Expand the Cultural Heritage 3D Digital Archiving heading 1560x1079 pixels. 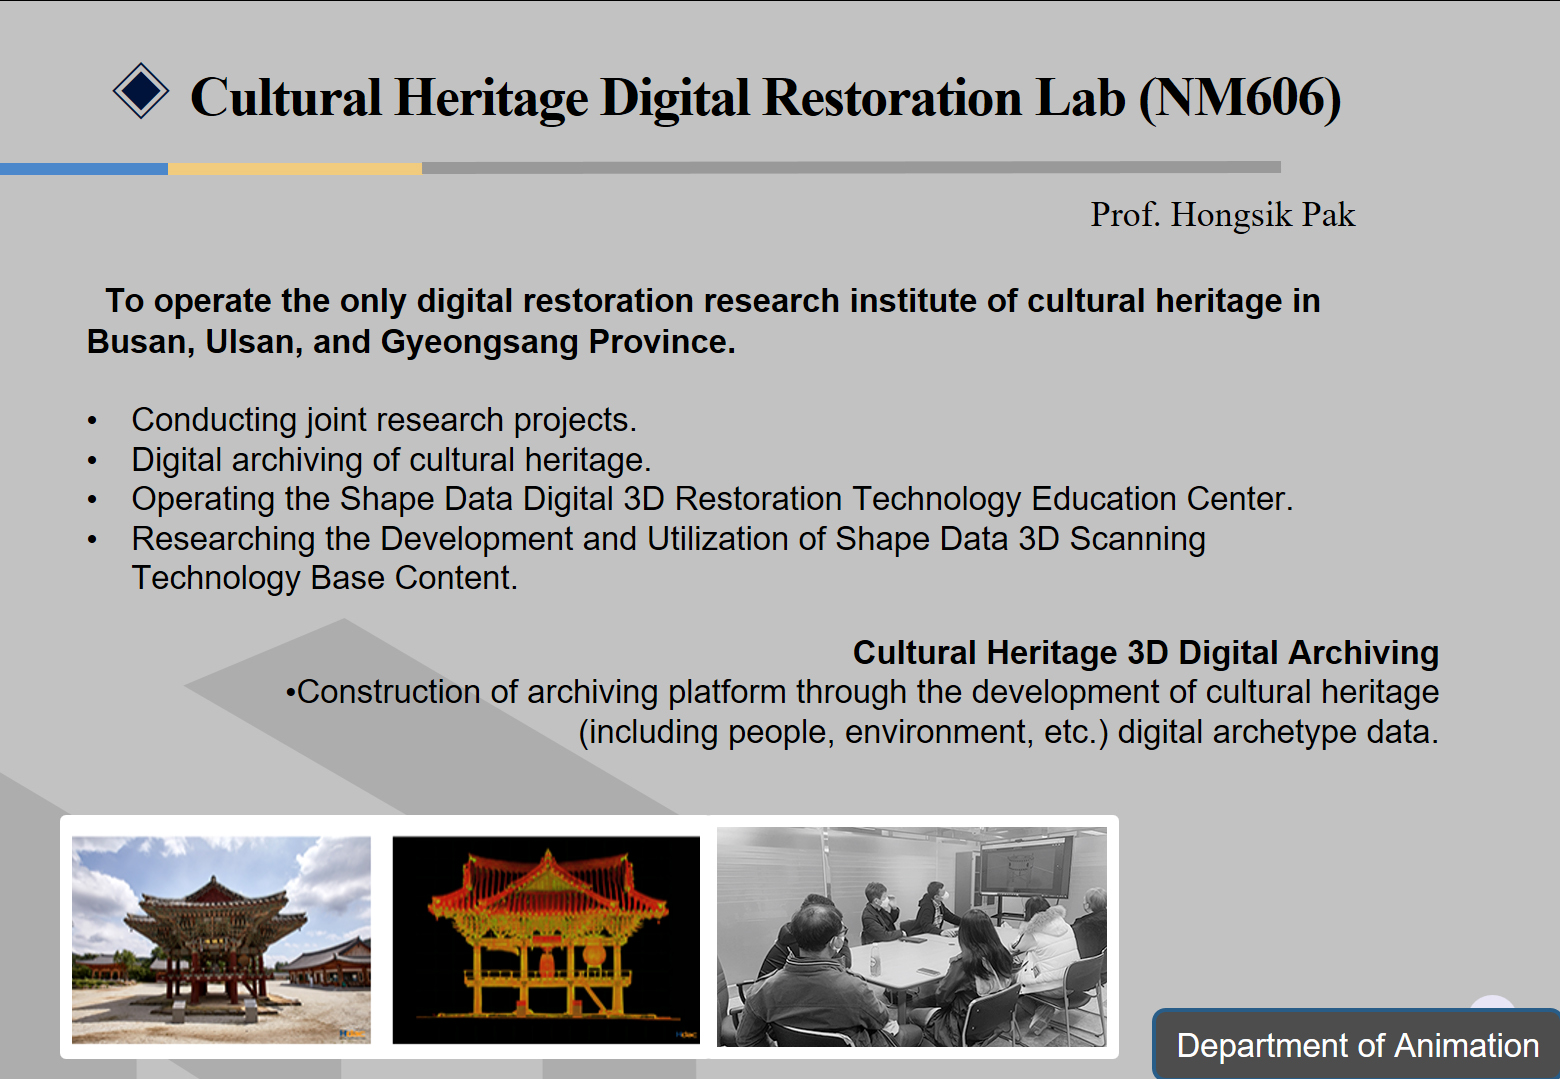pos(1144,652)
